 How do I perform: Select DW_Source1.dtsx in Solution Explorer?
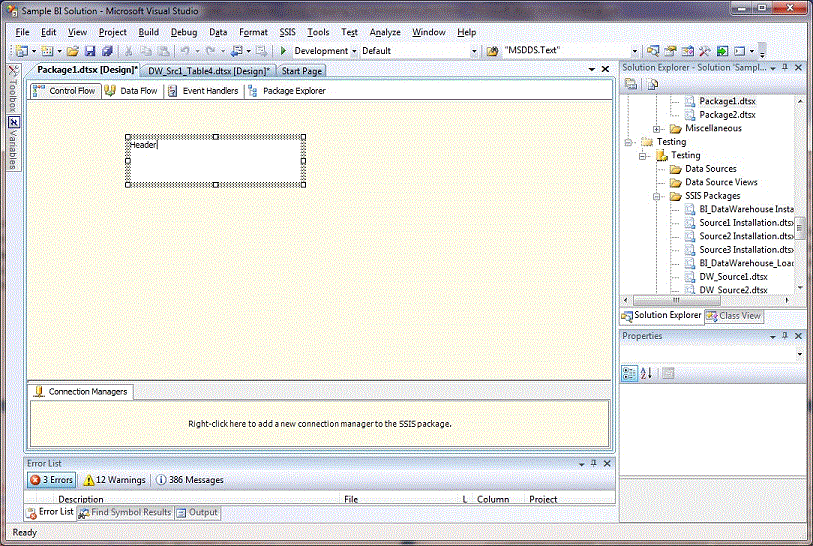click(733, 276)
